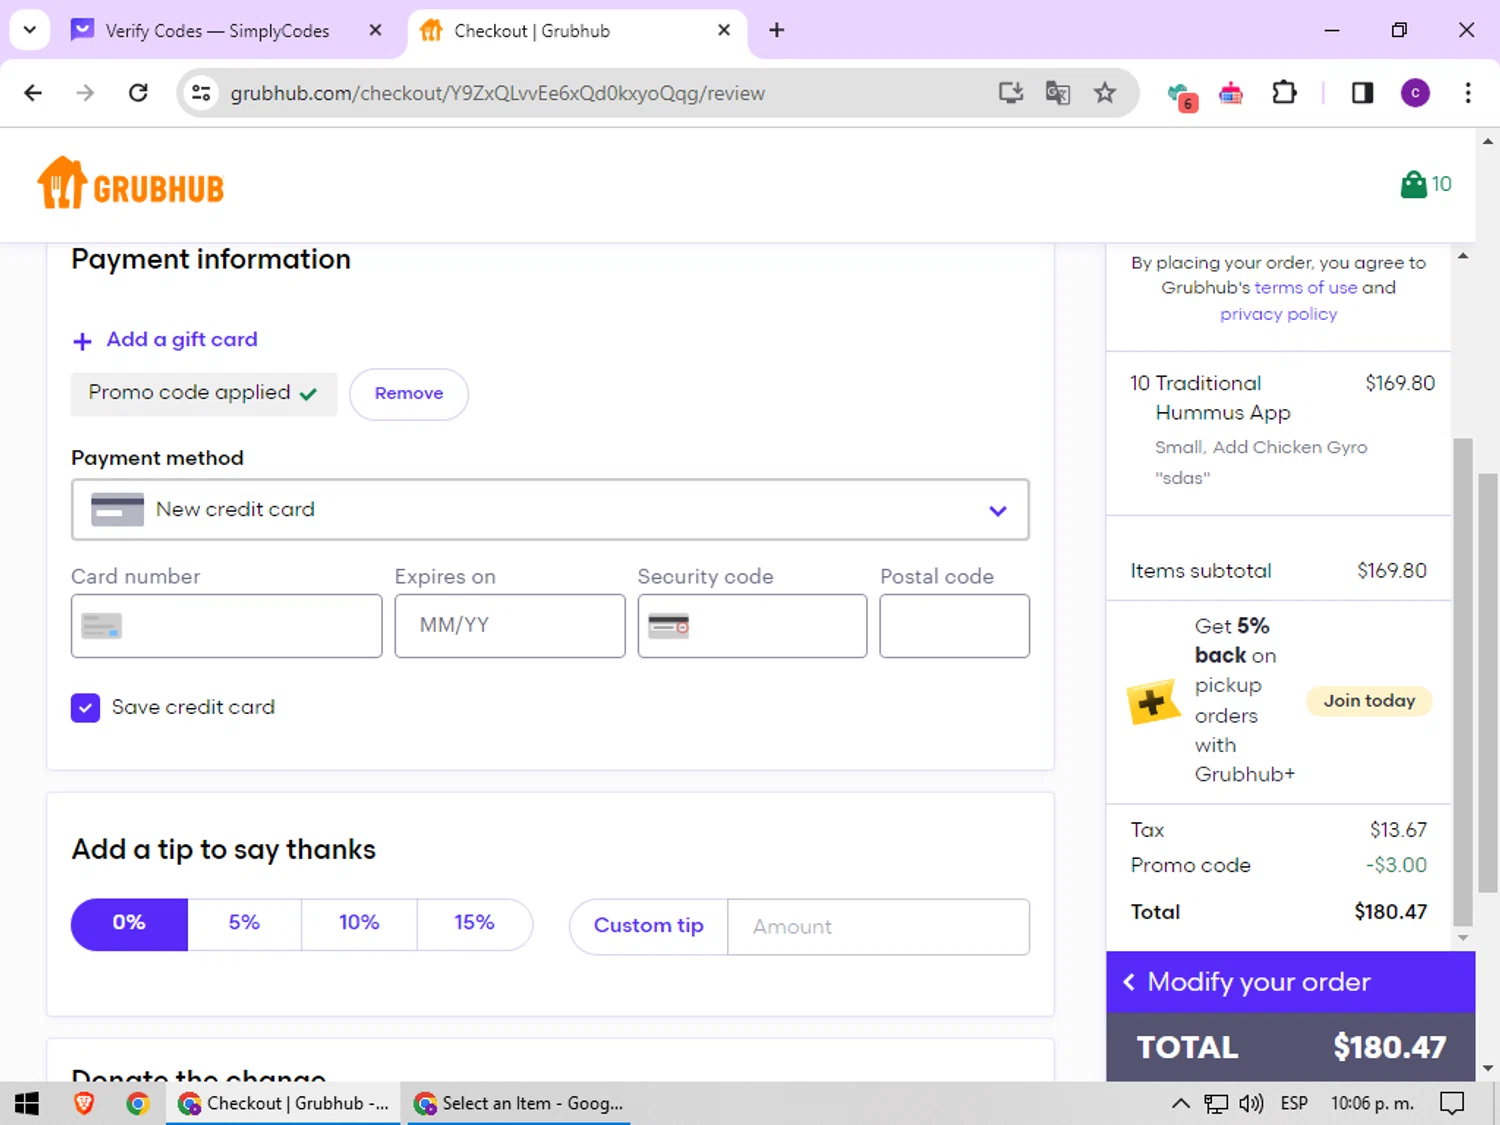The width and height of the screenshot is (1500, 1125).
Task: Open the Extensions puzzle icon
Action: (x=1284, y=93)
